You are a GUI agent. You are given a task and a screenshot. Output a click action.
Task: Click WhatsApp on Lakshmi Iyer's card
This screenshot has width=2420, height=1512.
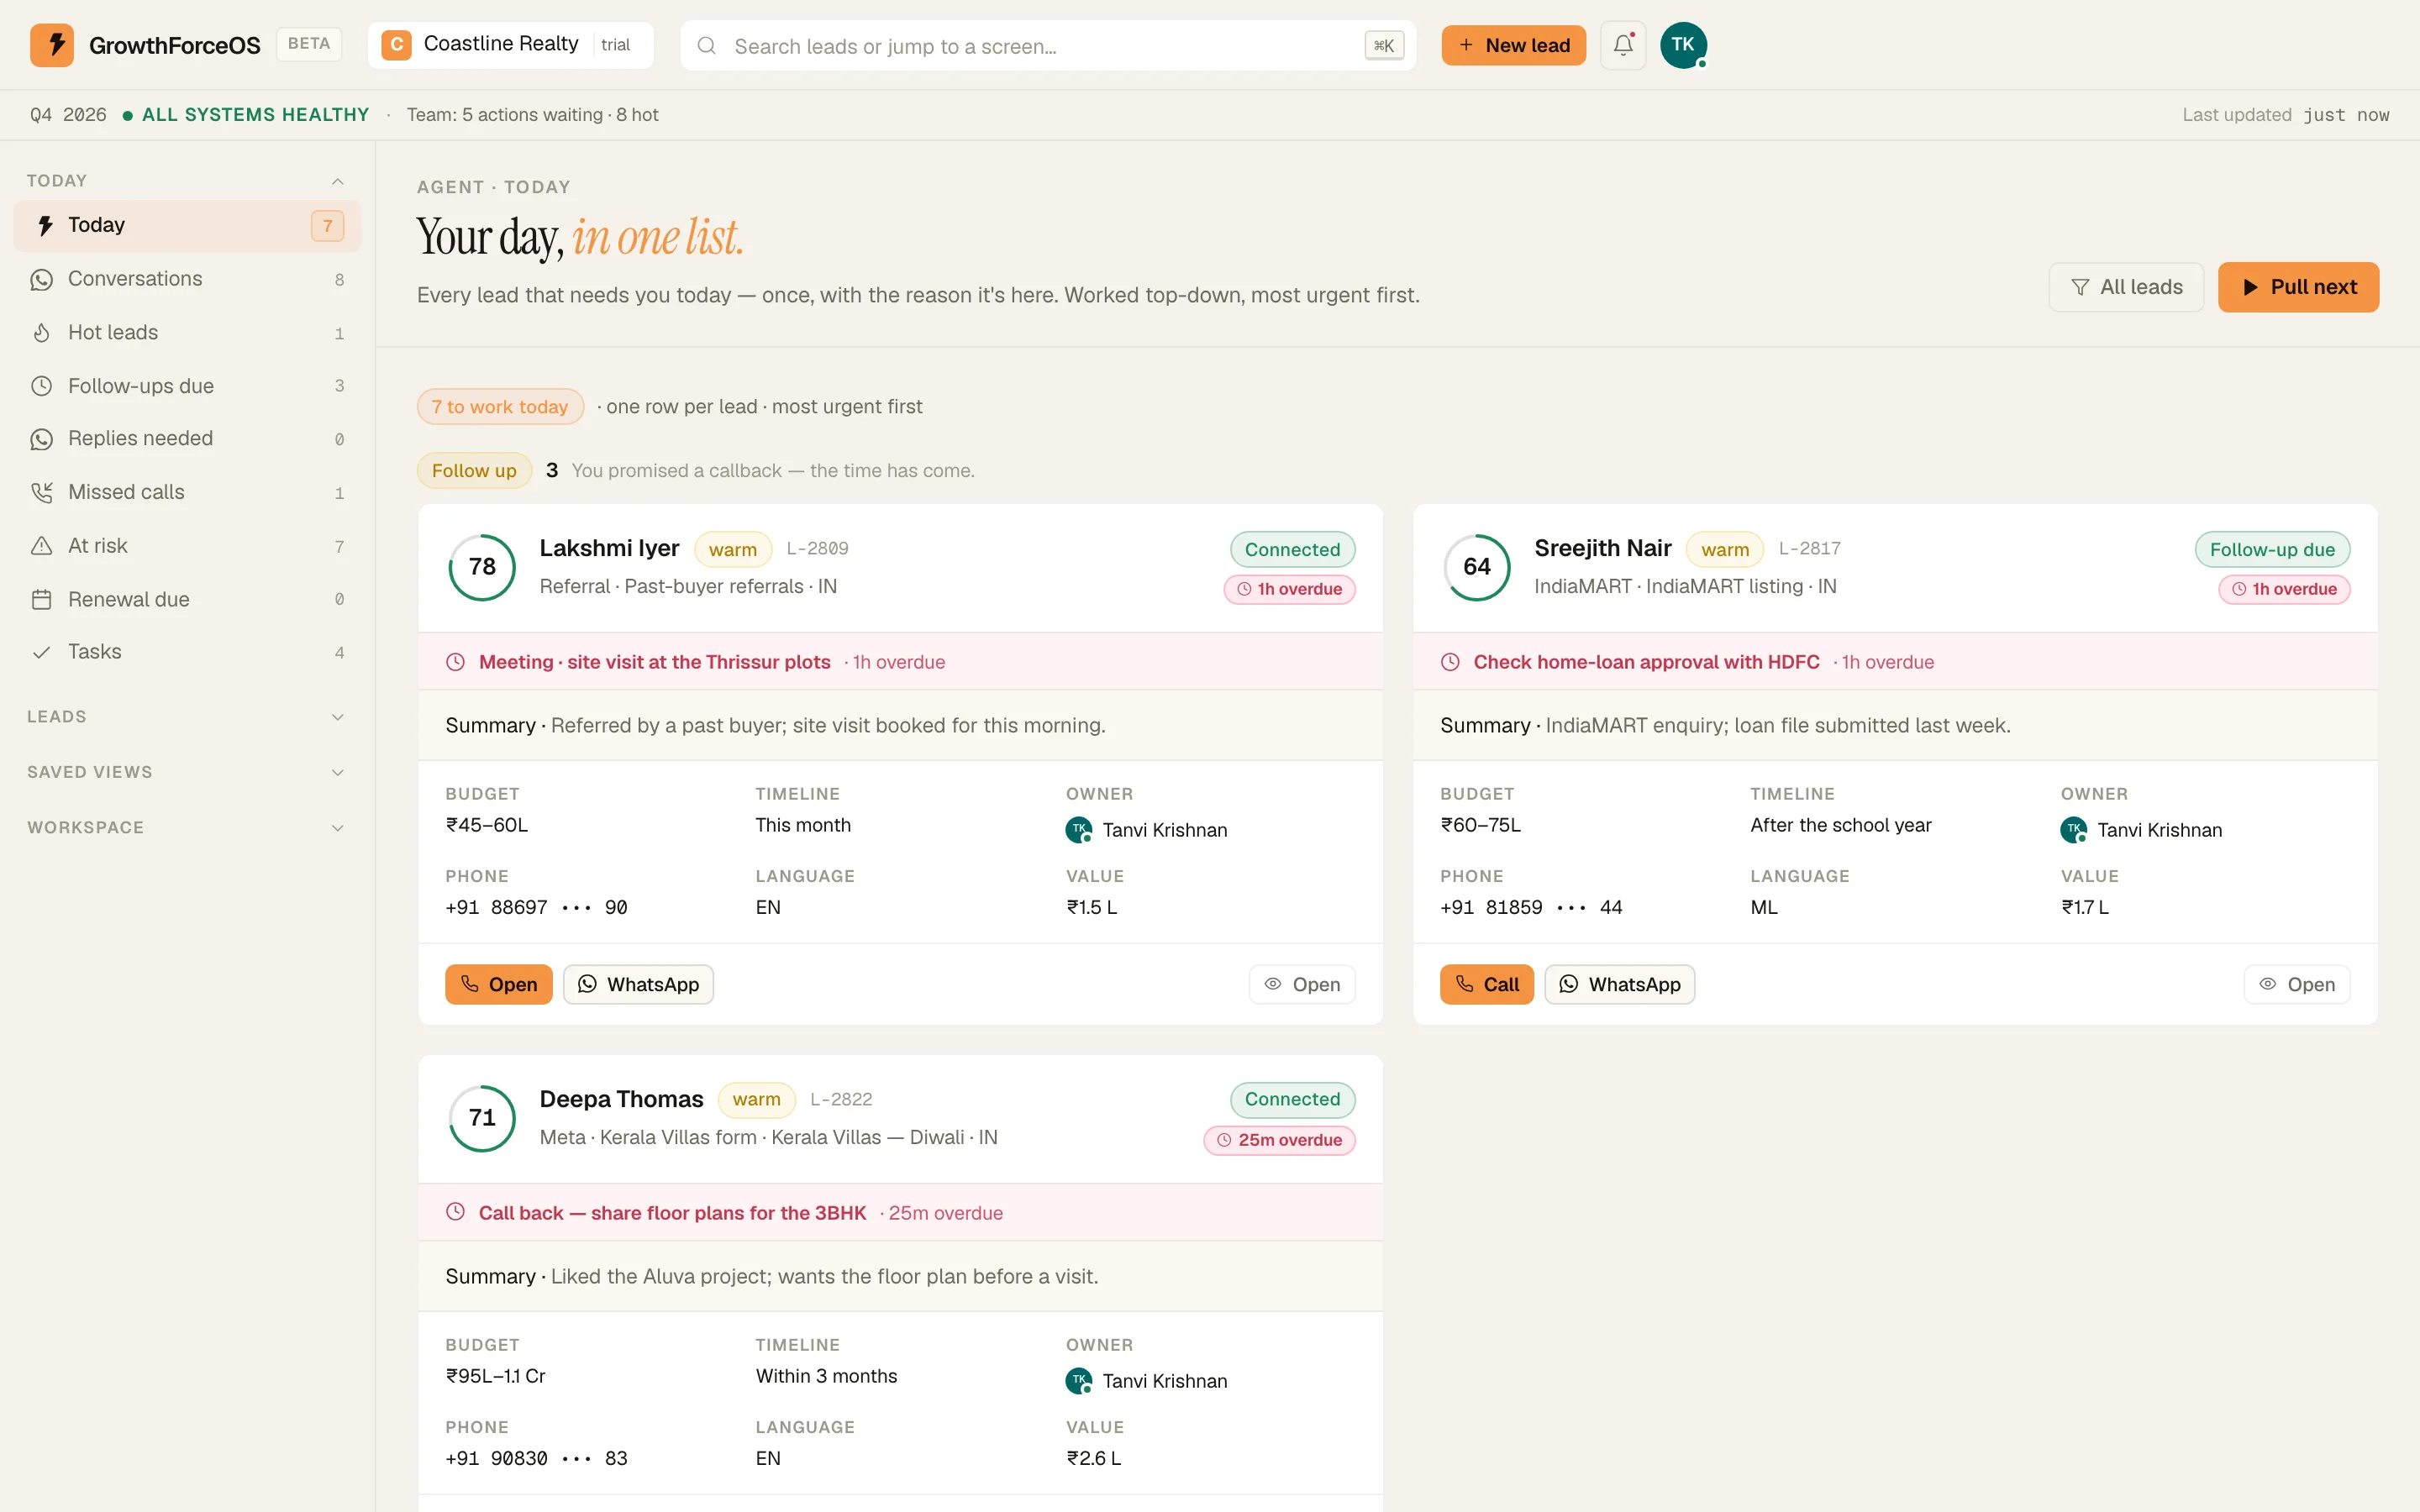638,984
